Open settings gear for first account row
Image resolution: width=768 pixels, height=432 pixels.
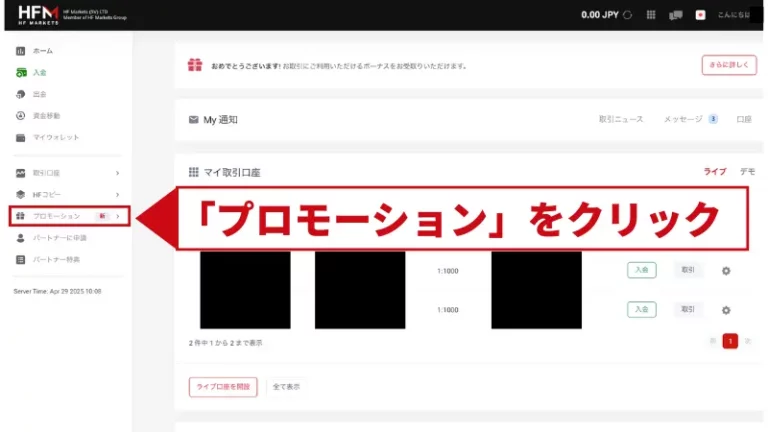pyautogui.click(x=726, y=270)
